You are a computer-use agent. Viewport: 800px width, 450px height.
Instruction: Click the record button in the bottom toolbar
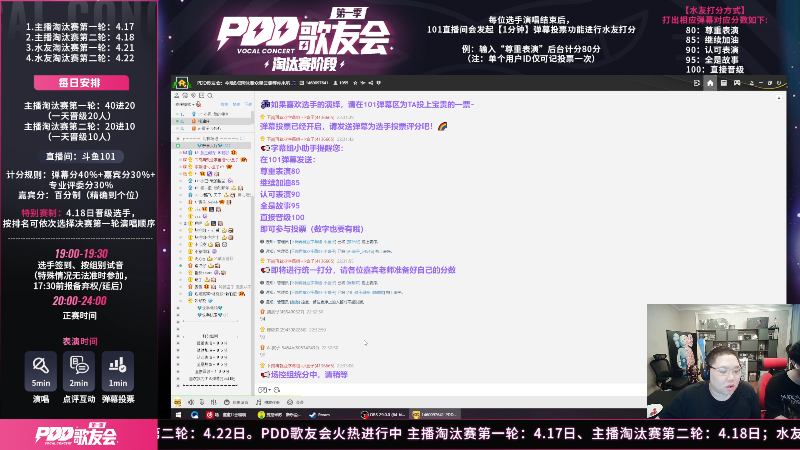coord(236,403)
